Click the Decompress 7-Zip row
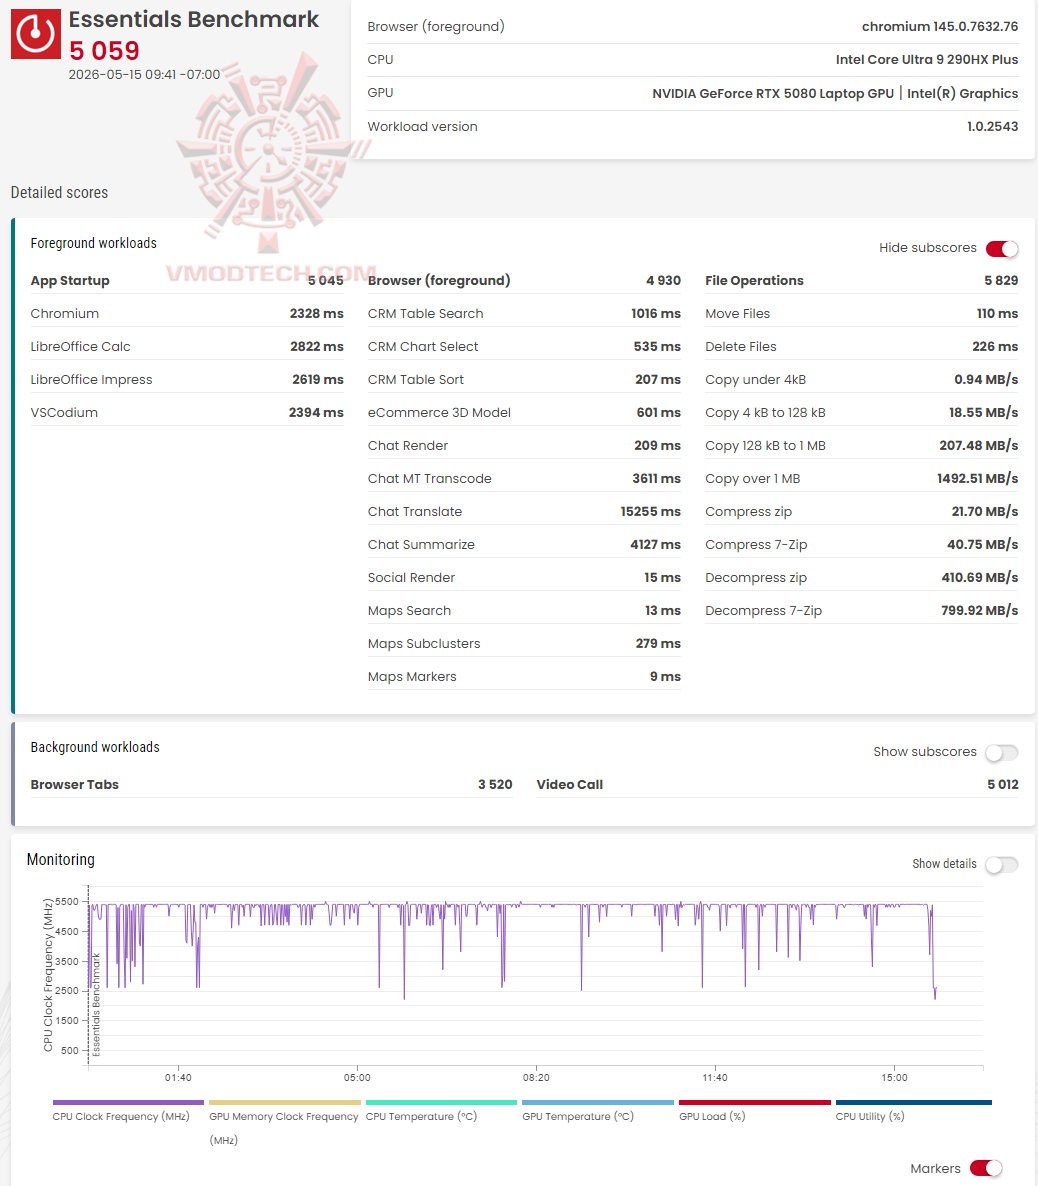The height and width of the screenshot is (1186, 1038). 862,610
